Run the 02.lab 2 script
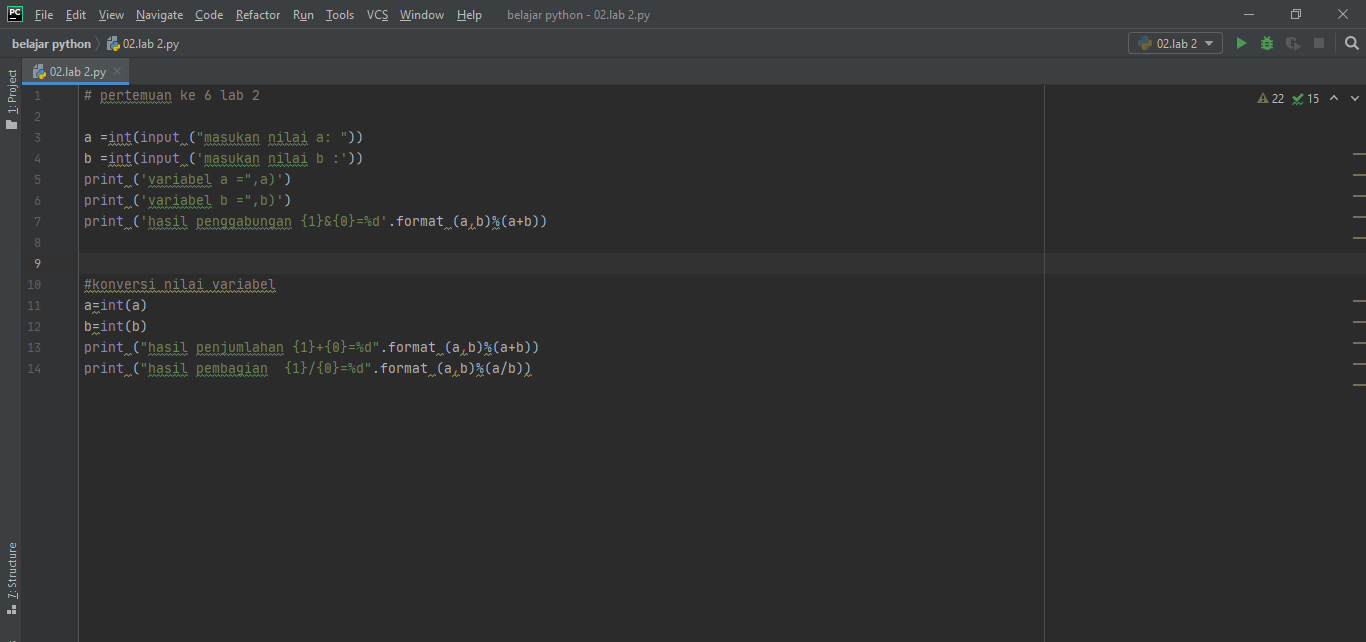1366x642 pixels. click(1241, 43)
